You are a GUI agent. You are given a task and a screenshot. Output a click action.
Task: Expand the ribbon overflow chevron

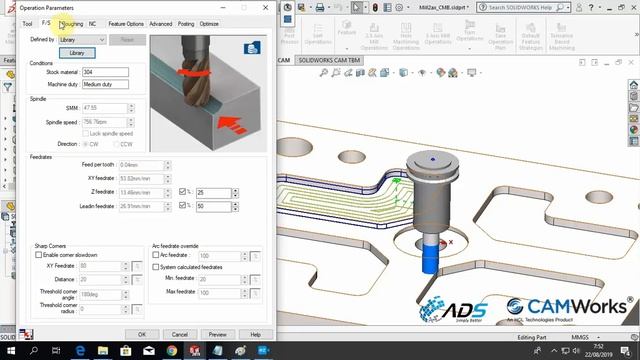[x=637, y=34]
